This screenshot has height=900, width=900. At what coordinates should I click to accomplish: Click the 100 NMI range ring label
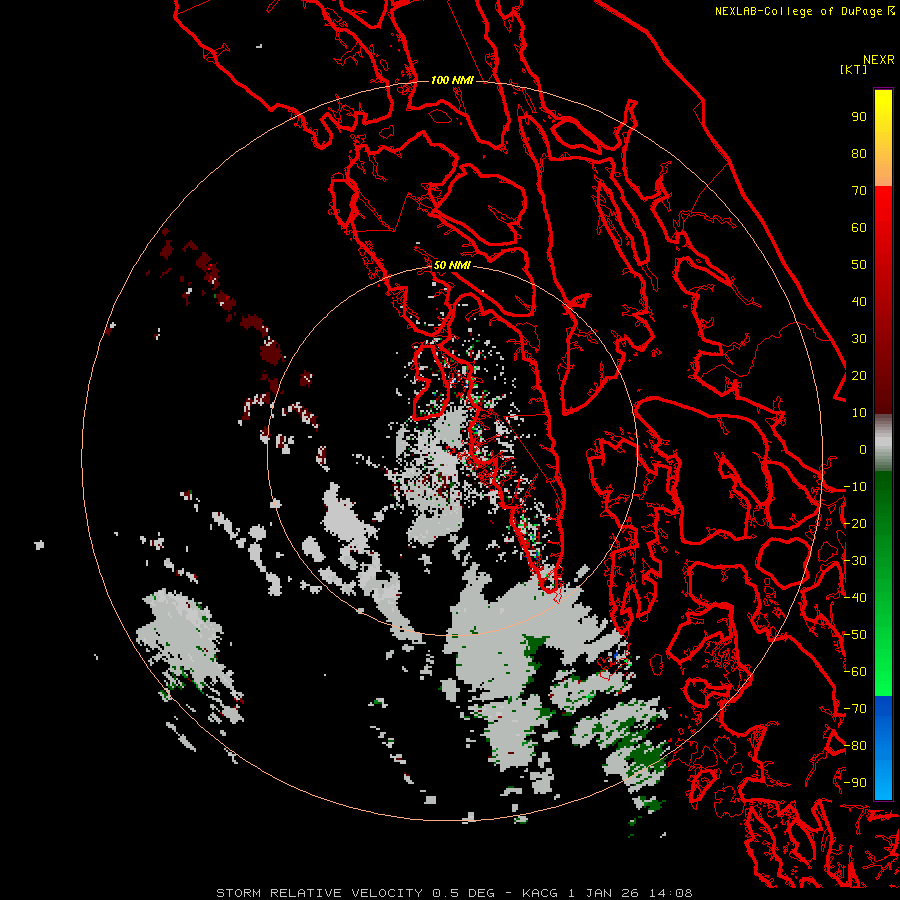(452, 80)
